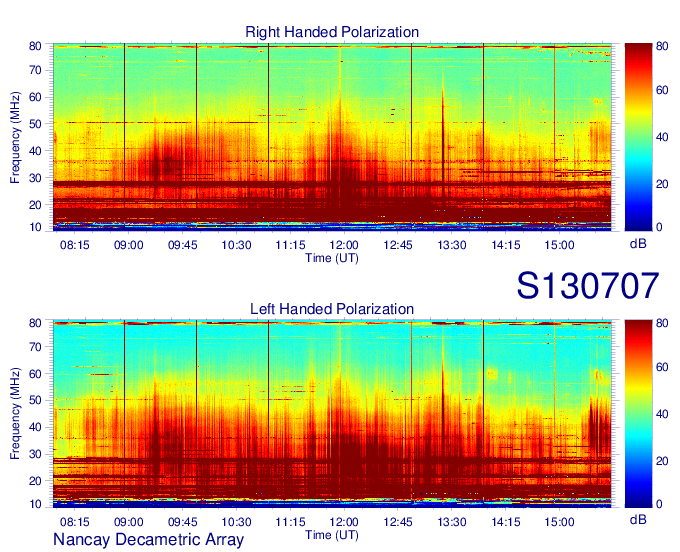680x552 pixels.
Task: Click "Time (UT)" label under Left Handed plot
Action: click(332, 535)
